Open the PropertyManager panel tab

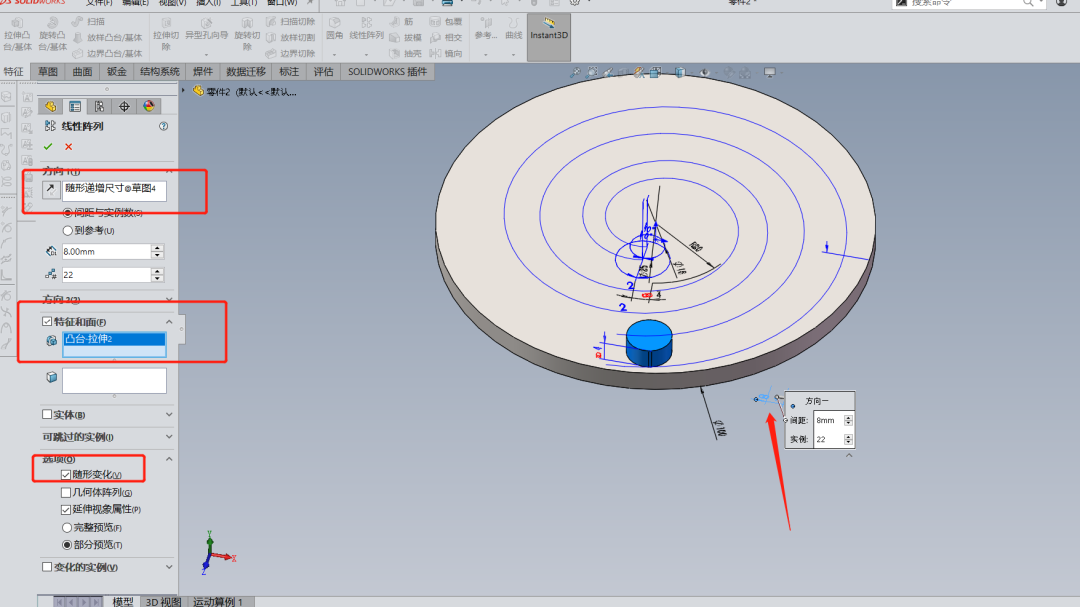[75, 106]
